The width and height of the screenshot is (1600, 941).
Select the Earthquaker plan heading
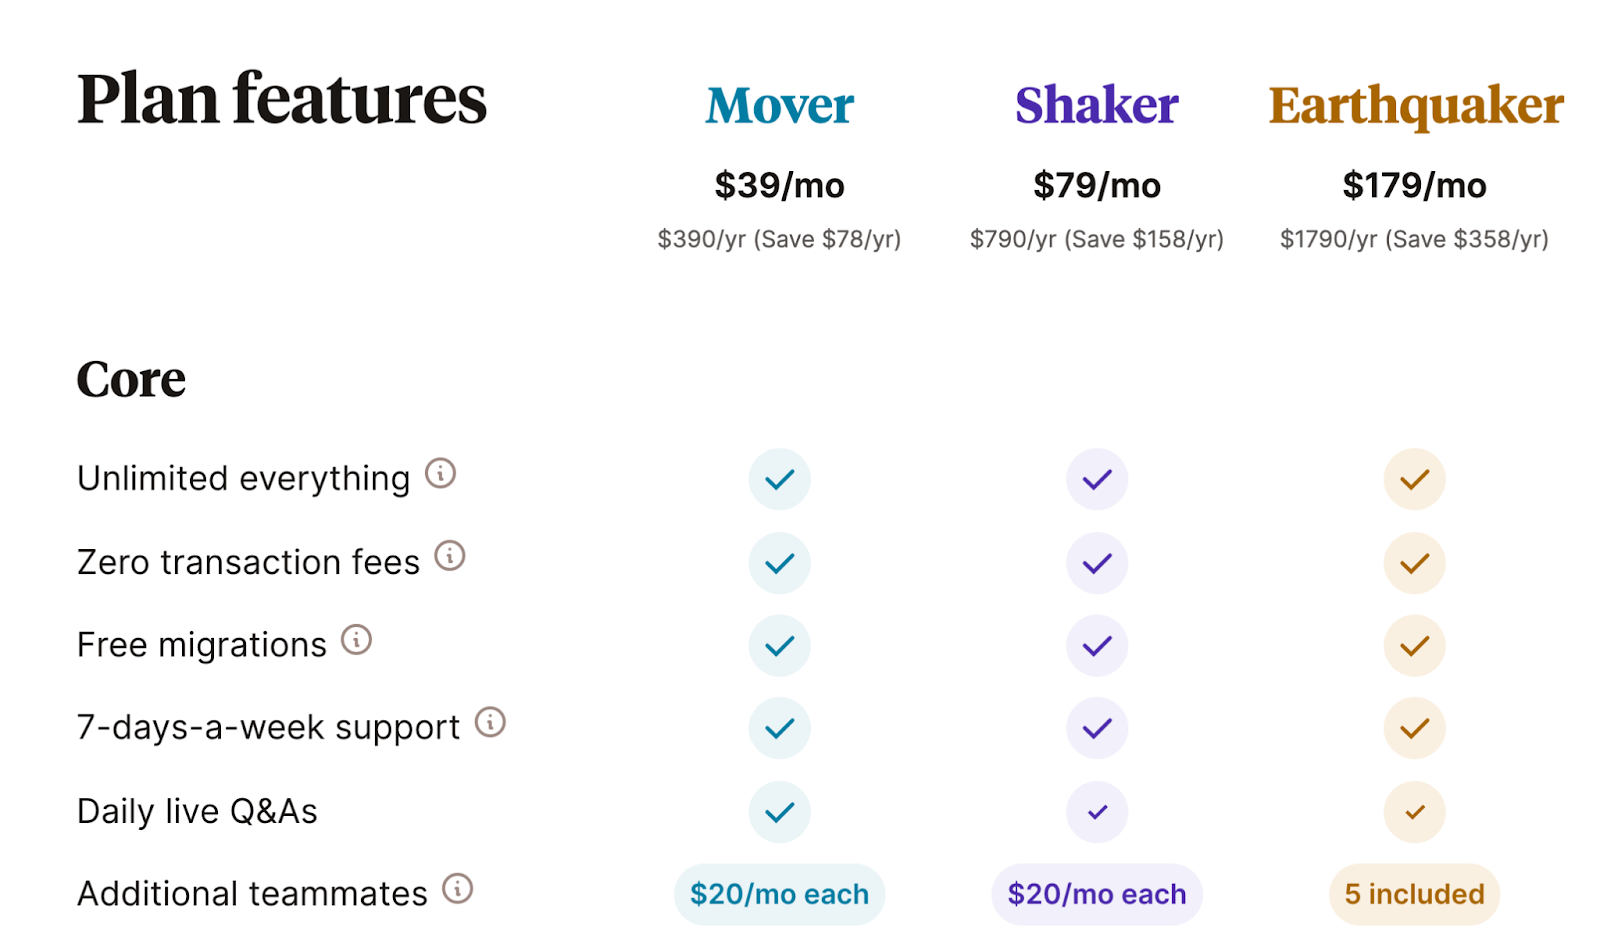(x=1415, y=105)
